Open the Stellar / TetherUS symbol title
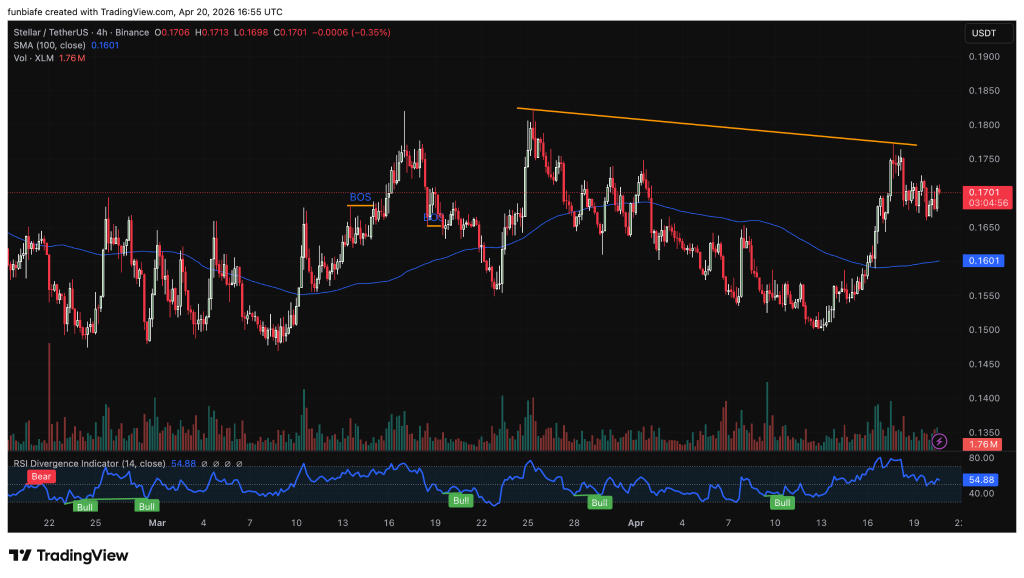The image size is (1024, 578). (51, 32)
